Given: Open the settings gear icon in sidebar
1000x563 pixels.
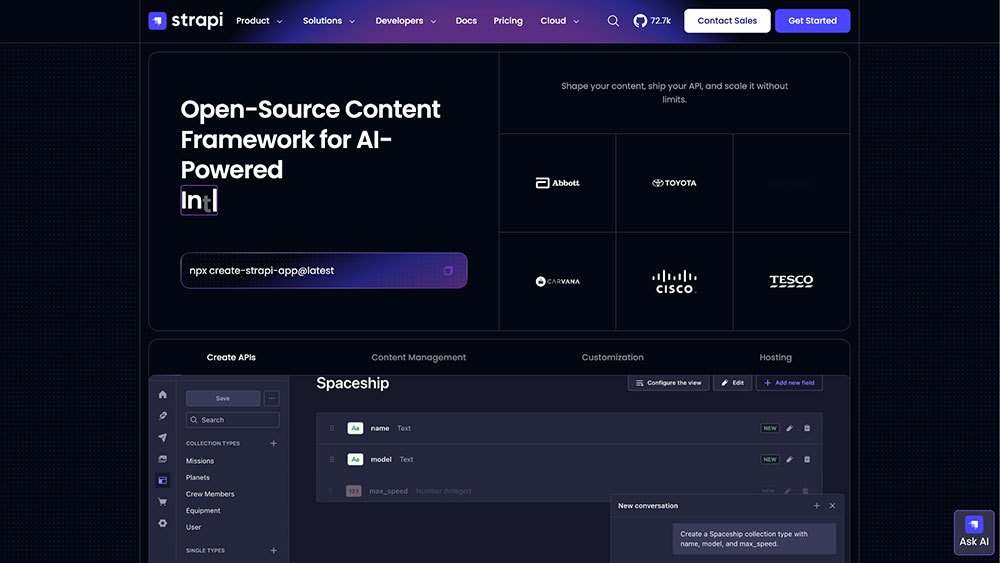Looking at the screenshot, I should 163,523.
